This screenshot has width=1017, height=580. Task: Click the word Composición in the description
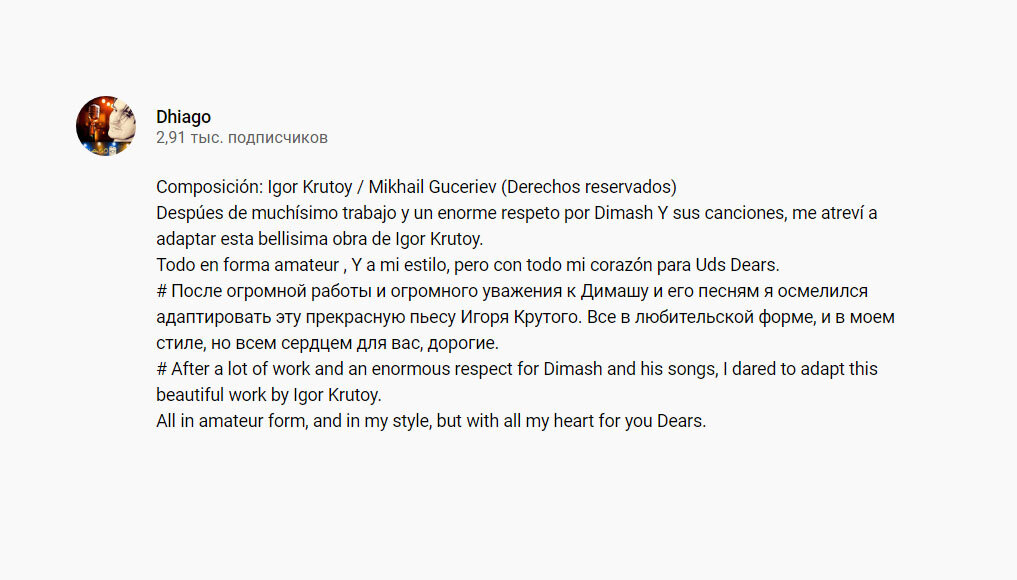click(x=209, y=187)
